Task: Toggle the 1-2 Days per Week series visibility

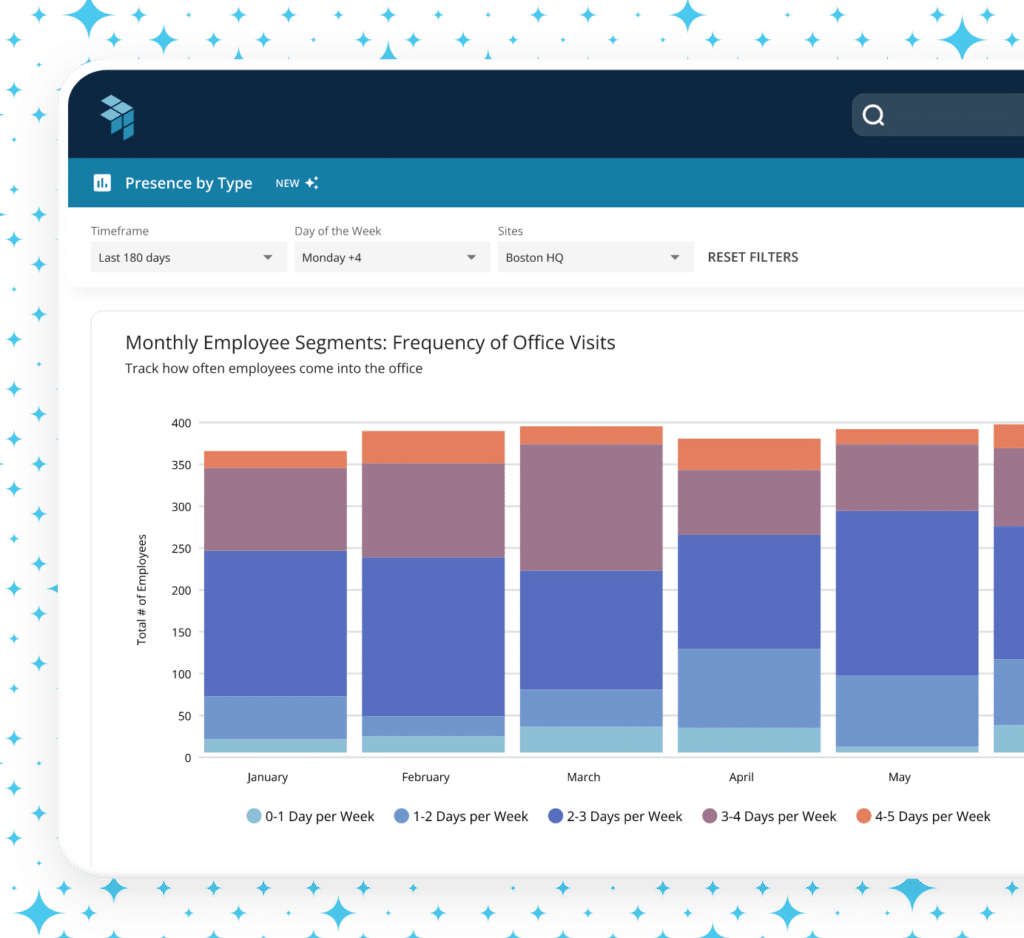Action: 403,816
